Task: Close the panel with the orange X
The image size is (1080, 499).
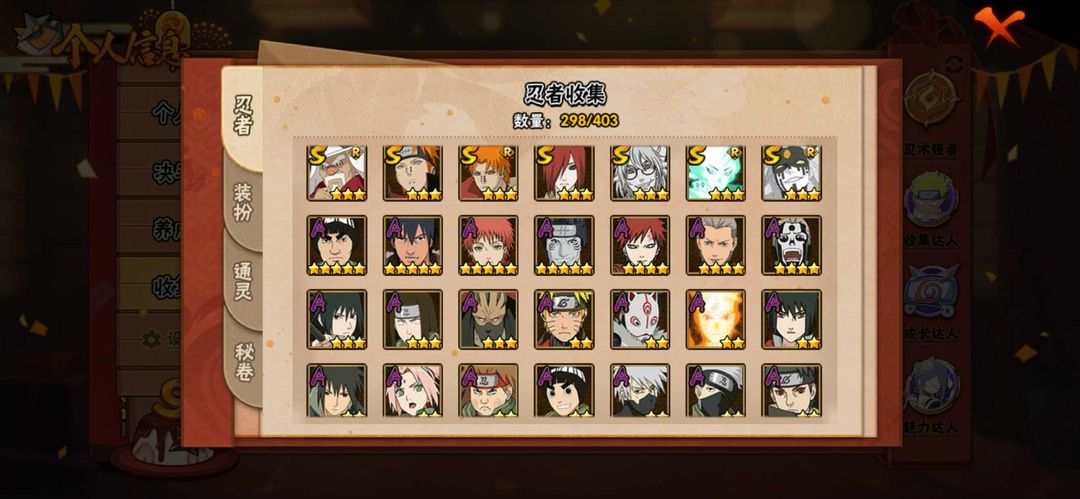Action: pyautogui.click(x=999, y=26)
